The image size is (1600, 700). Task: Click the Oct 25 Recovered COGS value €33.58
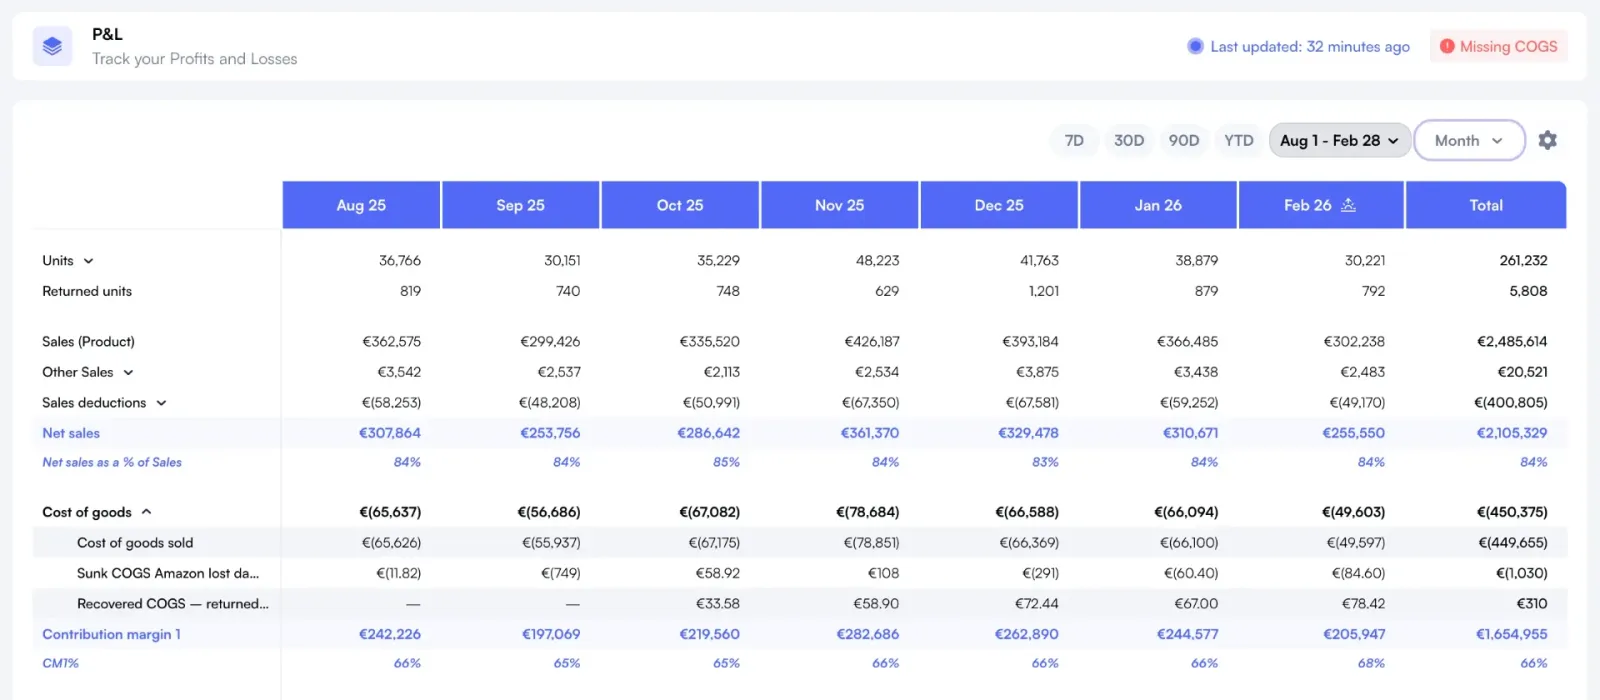(x=718, y=604)
